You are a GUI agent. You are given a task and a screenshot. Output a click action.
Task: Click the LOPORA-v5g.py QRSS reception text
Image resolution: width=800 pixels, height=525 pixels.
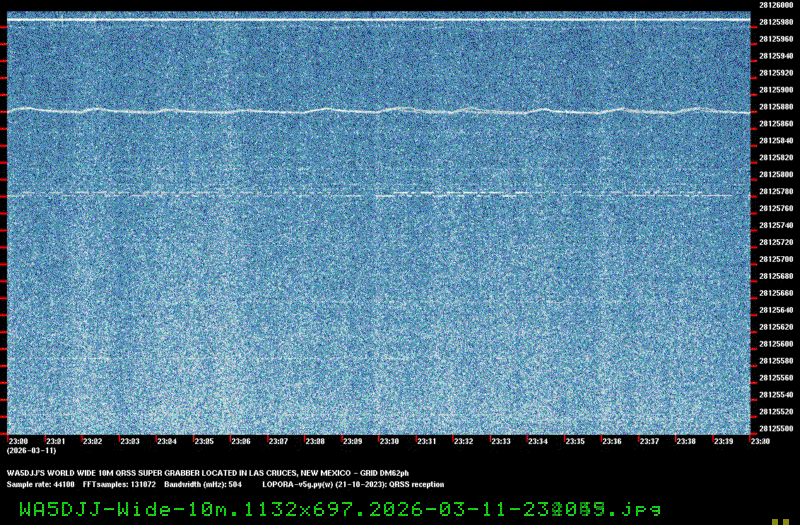352,484
